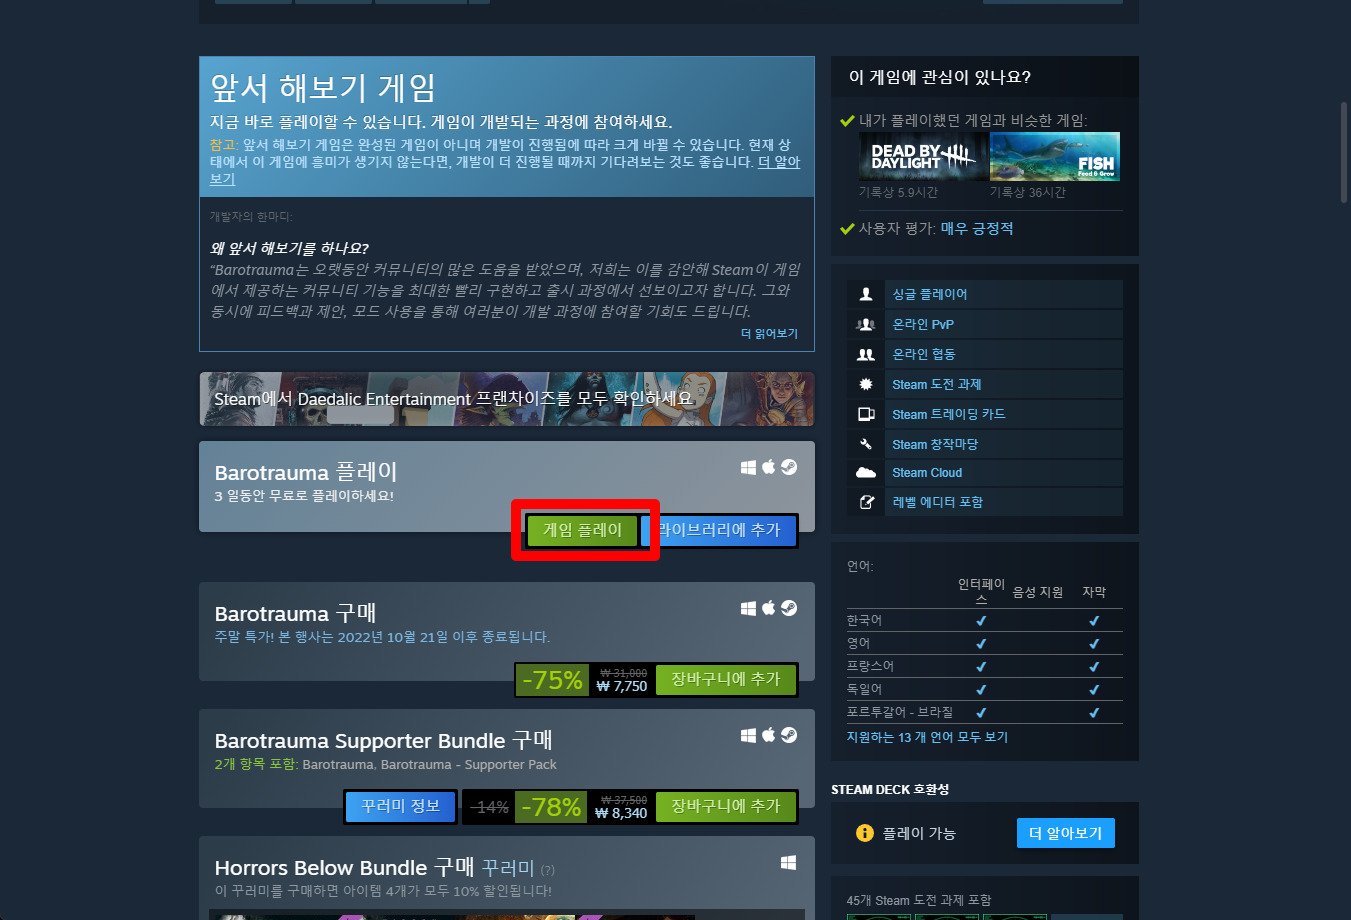Click the 온라인 PvP icon
The height and width of the screenshot is (920, 1351).
[x=866, y=324]
